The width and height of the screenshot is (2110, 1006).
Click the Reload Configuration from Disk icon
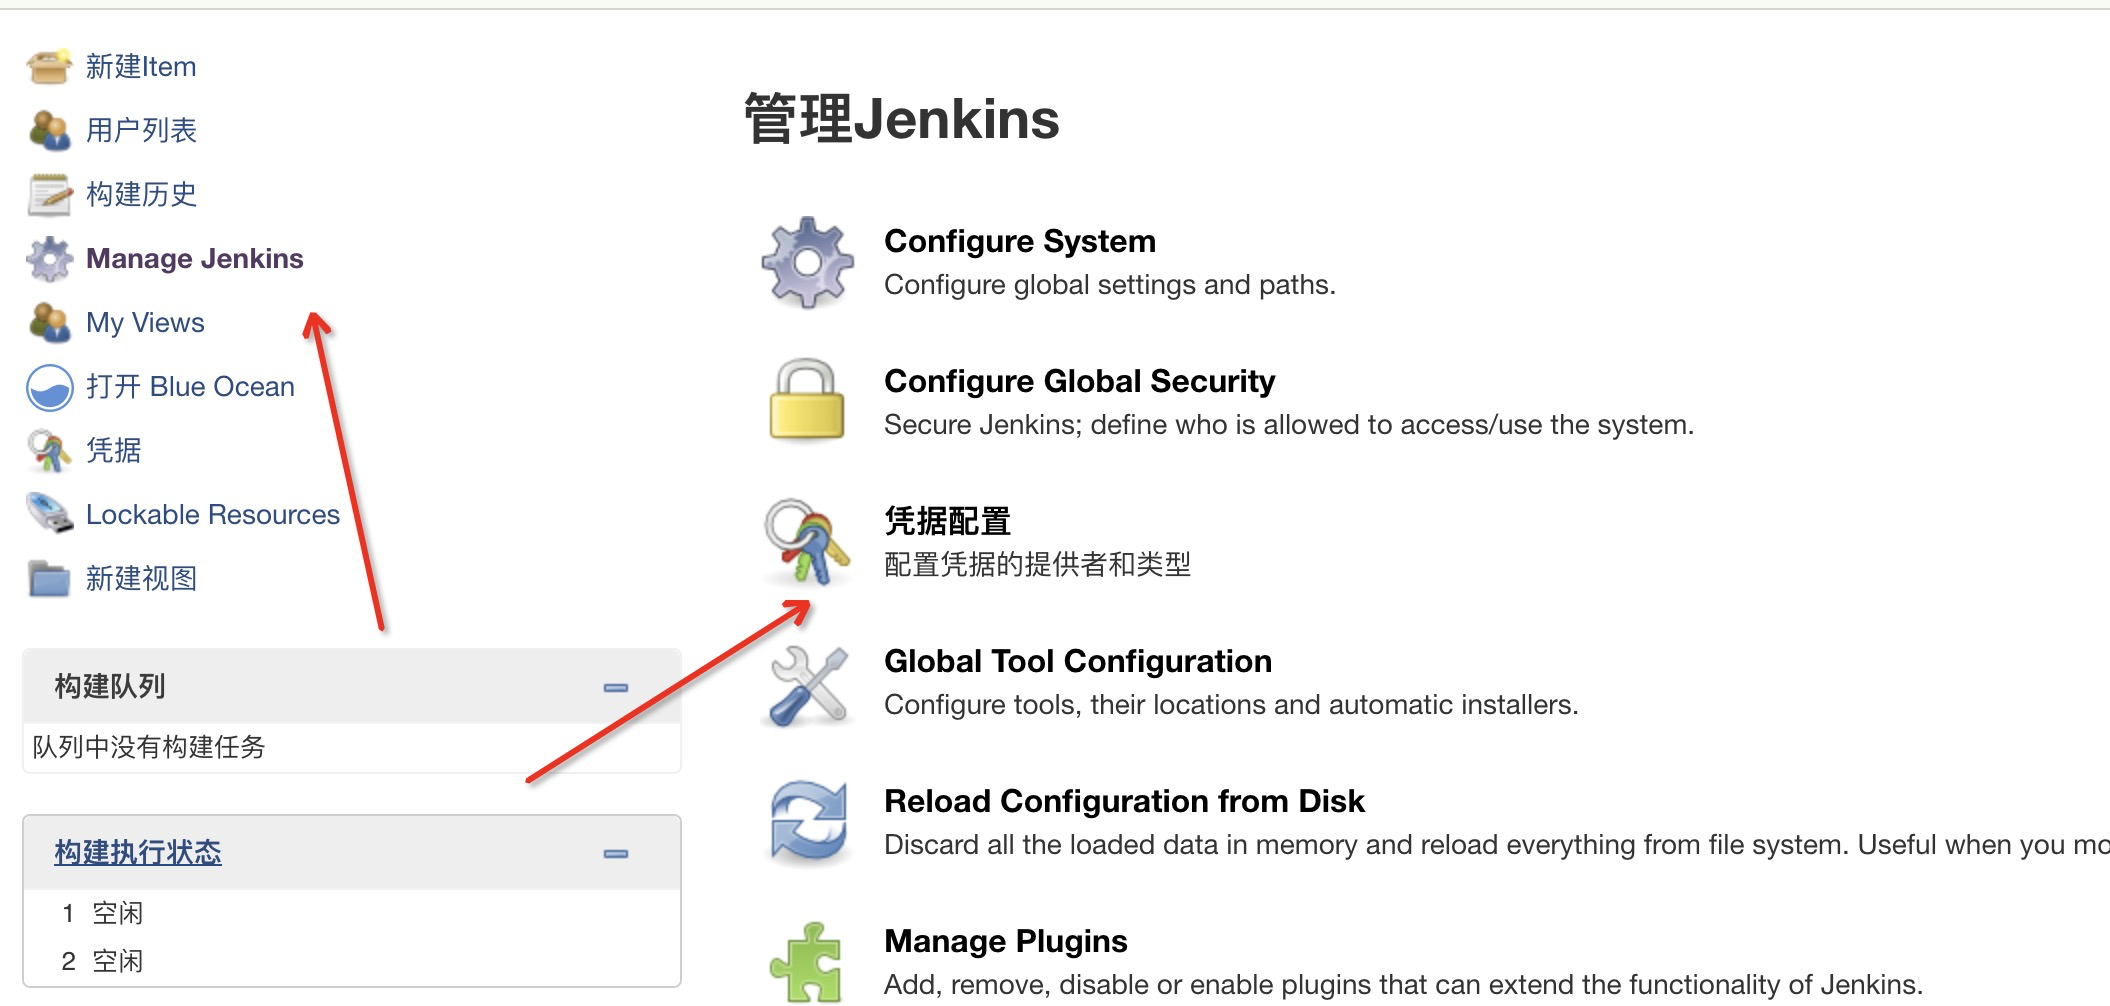click(809, 822)
